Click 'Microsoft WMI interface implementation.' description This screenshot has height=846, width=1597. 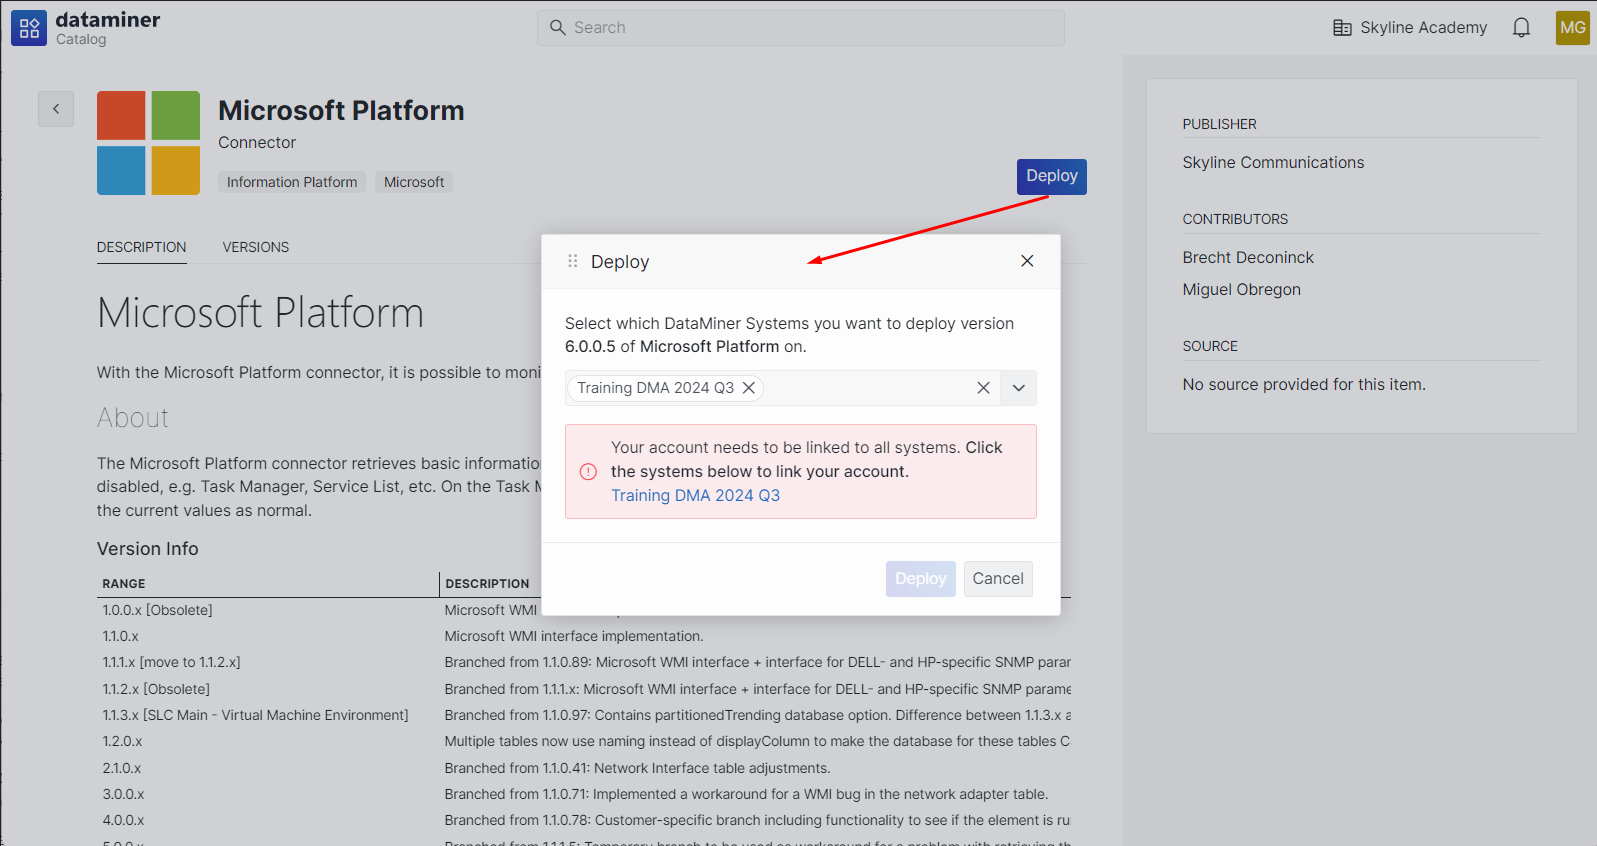coord(574,636)
